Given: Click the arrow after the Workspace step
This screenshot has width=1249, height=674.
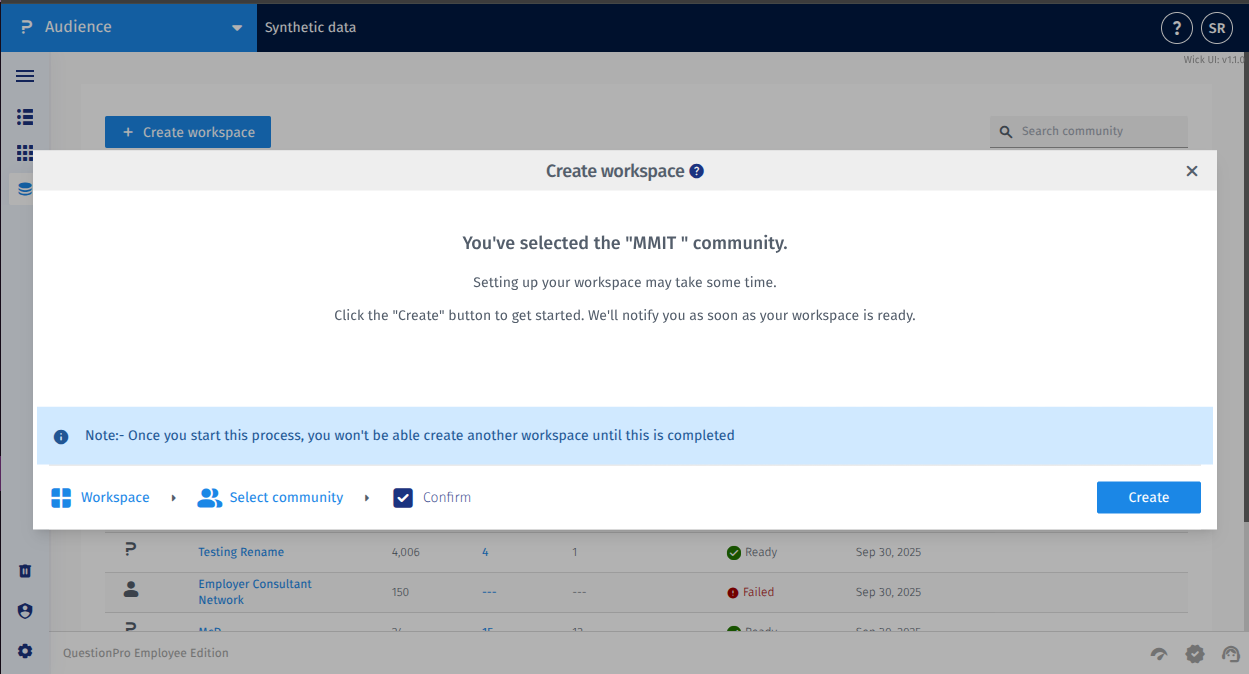Looking at the screenshot, I should click(x=174, y=497).
